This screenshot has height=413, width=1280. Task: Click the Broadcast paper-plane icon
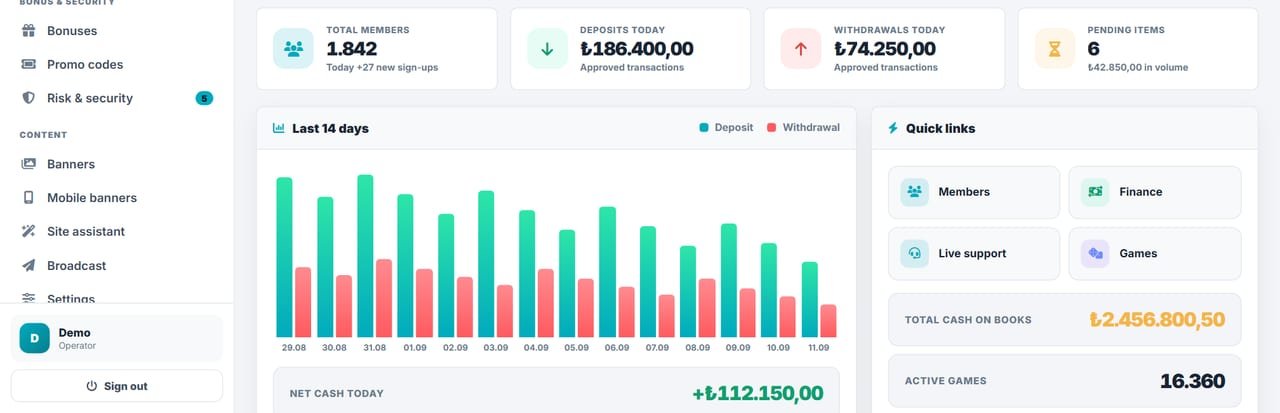click(x=29, y=266)
